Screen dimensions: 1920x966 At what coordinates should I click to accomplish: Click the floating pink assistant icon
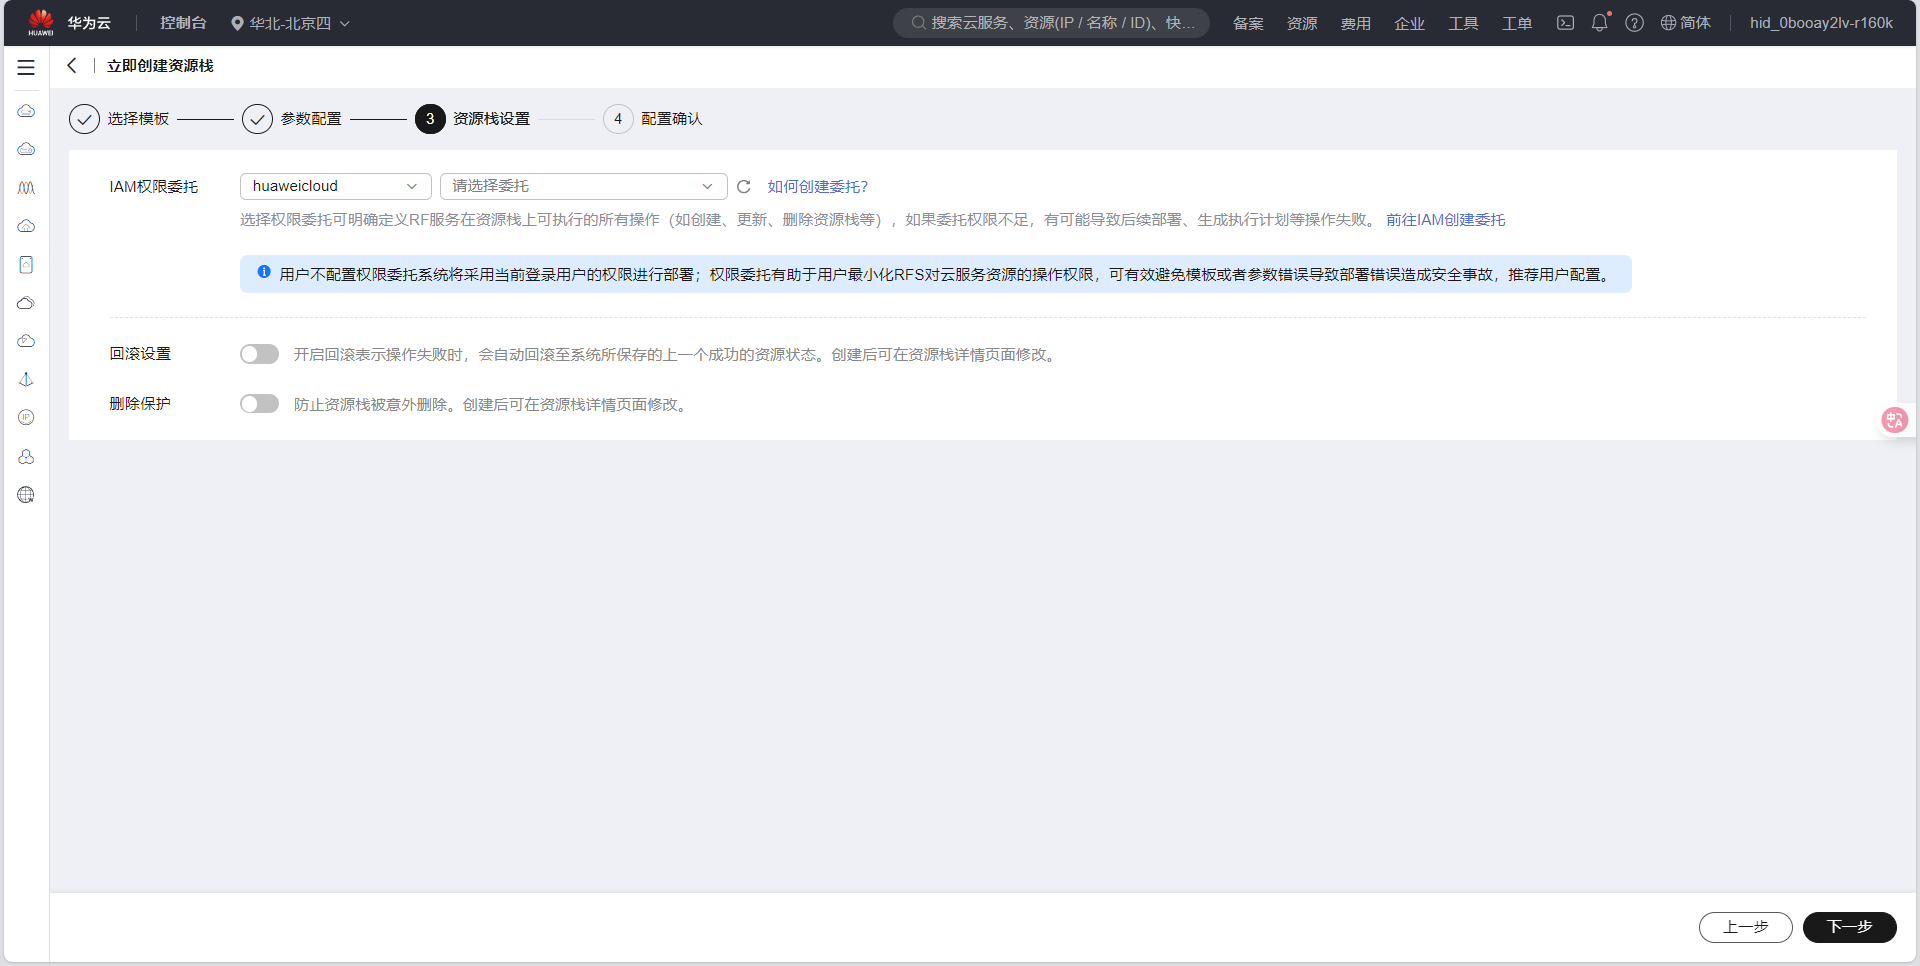(x=1894, y=420)
